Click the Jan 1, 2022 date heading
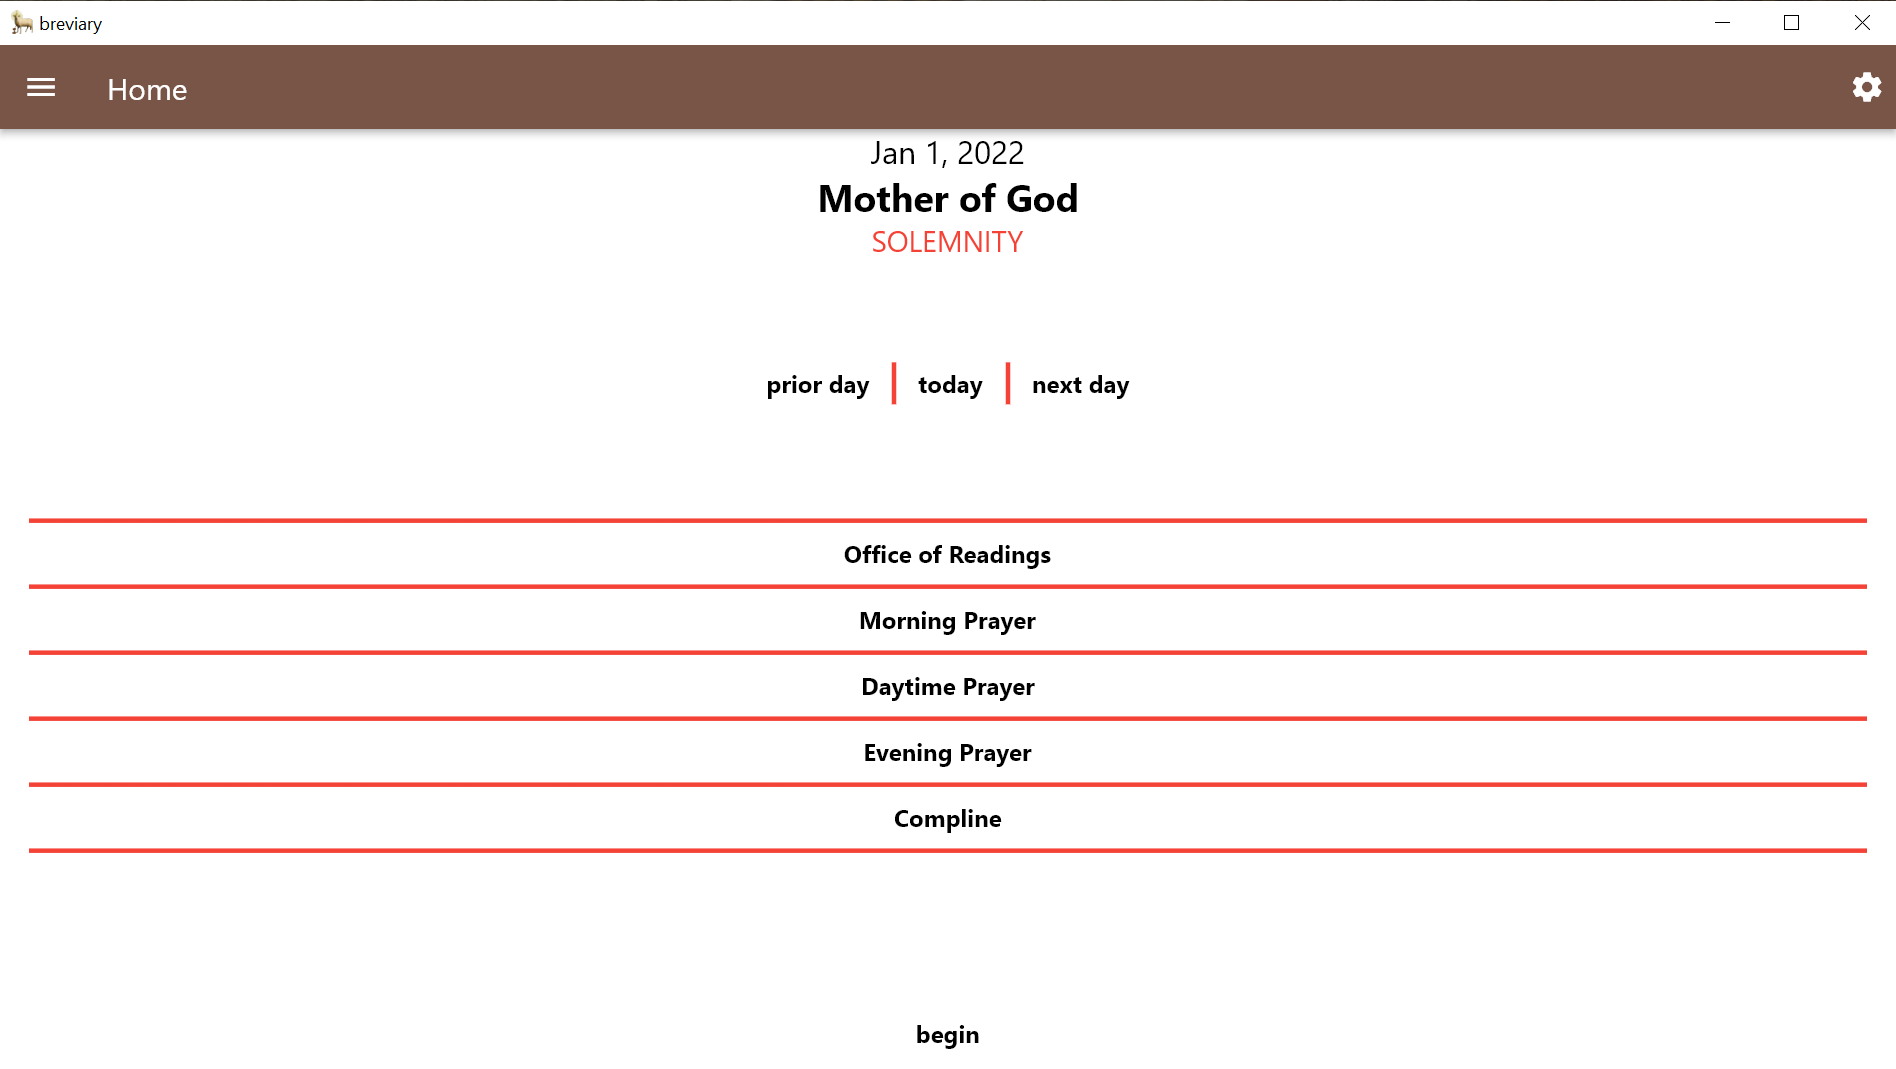The image size is (1896, 1069). pos(947,153)
